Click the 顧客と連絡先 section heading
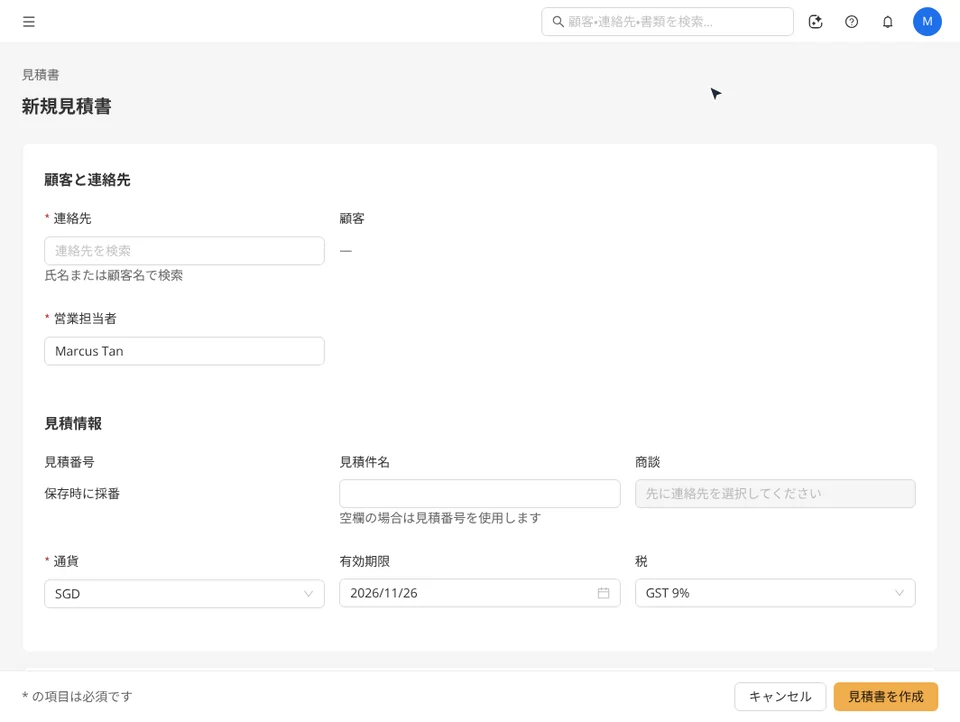960x722 pixels. (x=87, y=180)
